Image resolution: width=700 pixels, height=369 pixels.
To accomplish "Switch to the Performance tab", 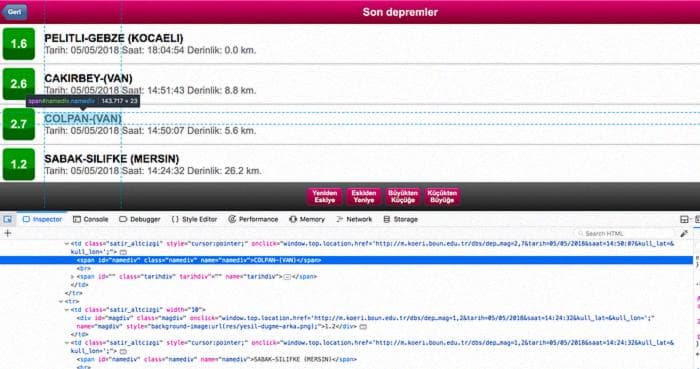I will point(253,219).
